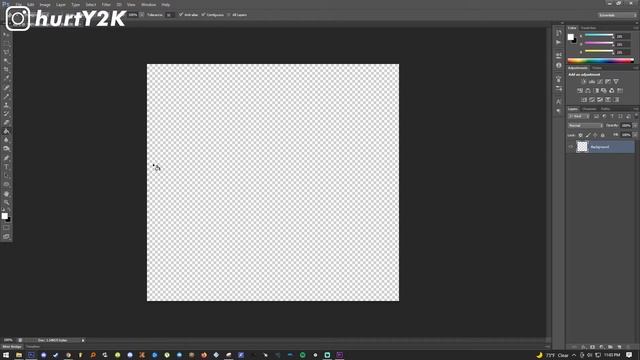This screenshot has width=640, height=360.
Task: Toggle the Anti-alias checkbox
Action: click(181, 15)
